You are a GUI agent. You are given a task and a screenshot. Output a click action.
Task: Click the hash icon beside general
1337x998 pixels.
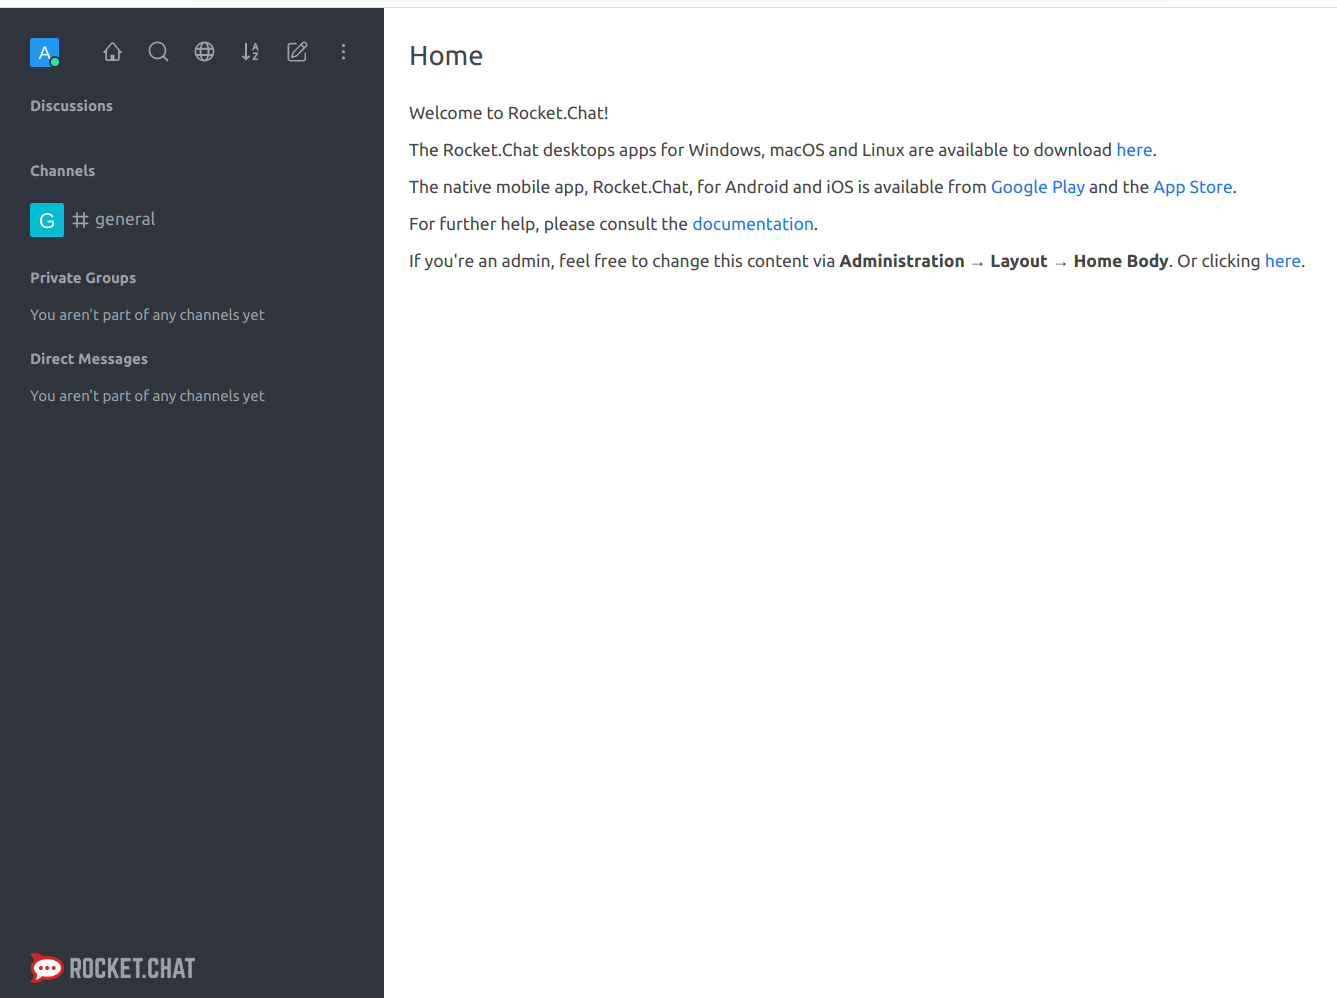coord(81,220)
